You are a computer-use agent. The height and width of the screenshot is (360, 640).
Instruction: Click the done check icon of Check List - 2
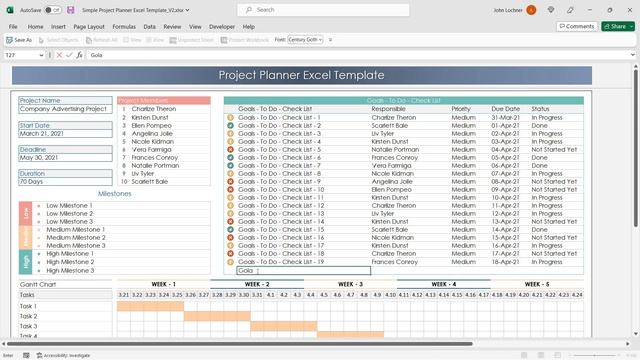click(230, 126)
